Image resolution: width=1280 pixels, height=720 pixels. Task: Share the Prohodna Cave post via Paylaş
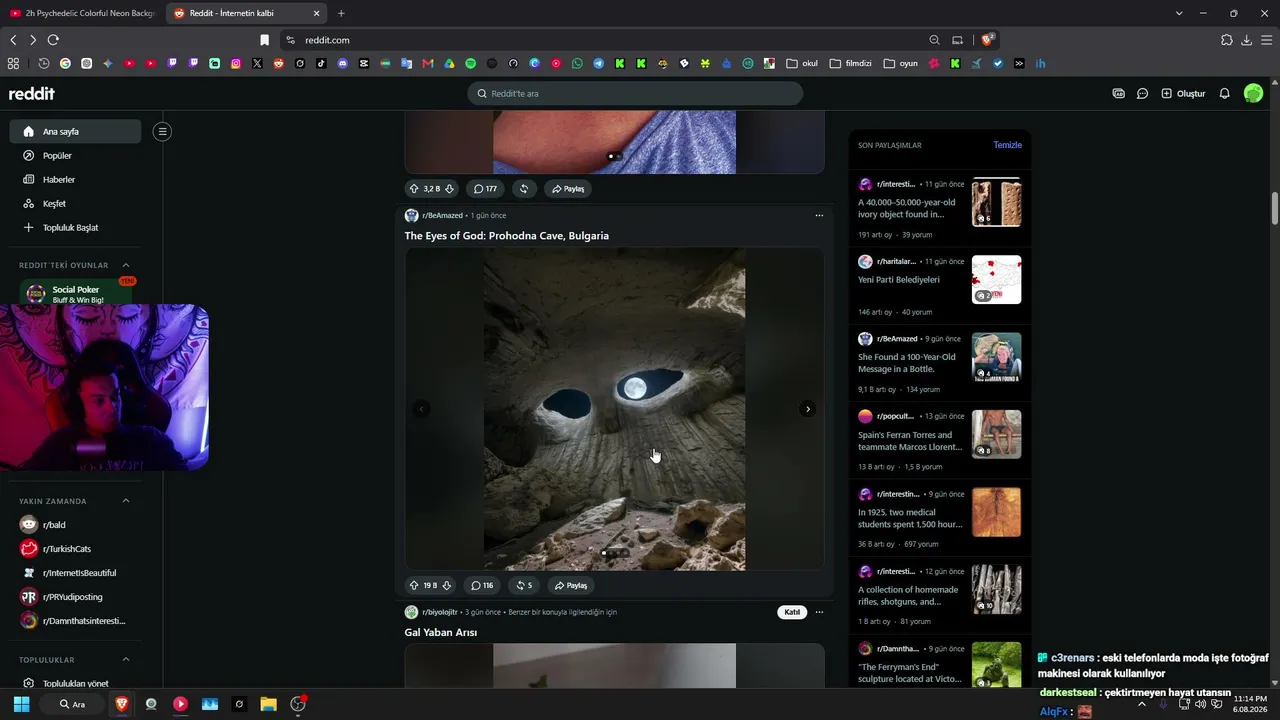pyautogui.click(x=570, y=585)
